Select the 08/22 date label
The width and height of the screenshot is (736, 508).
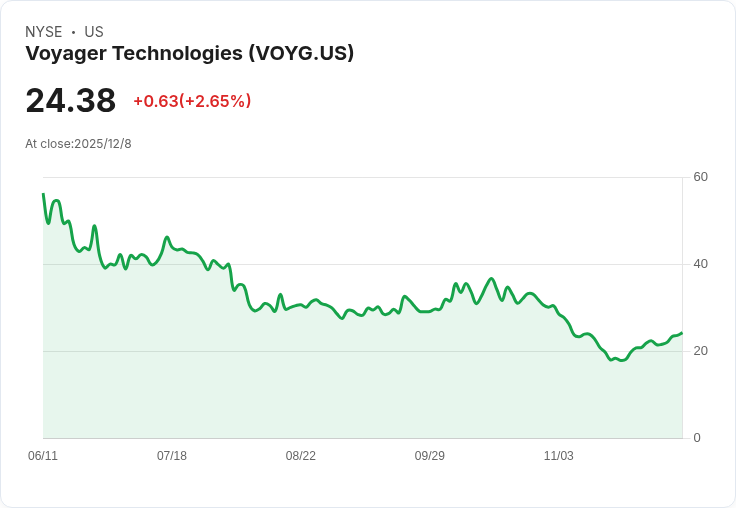tap(300, 456)
